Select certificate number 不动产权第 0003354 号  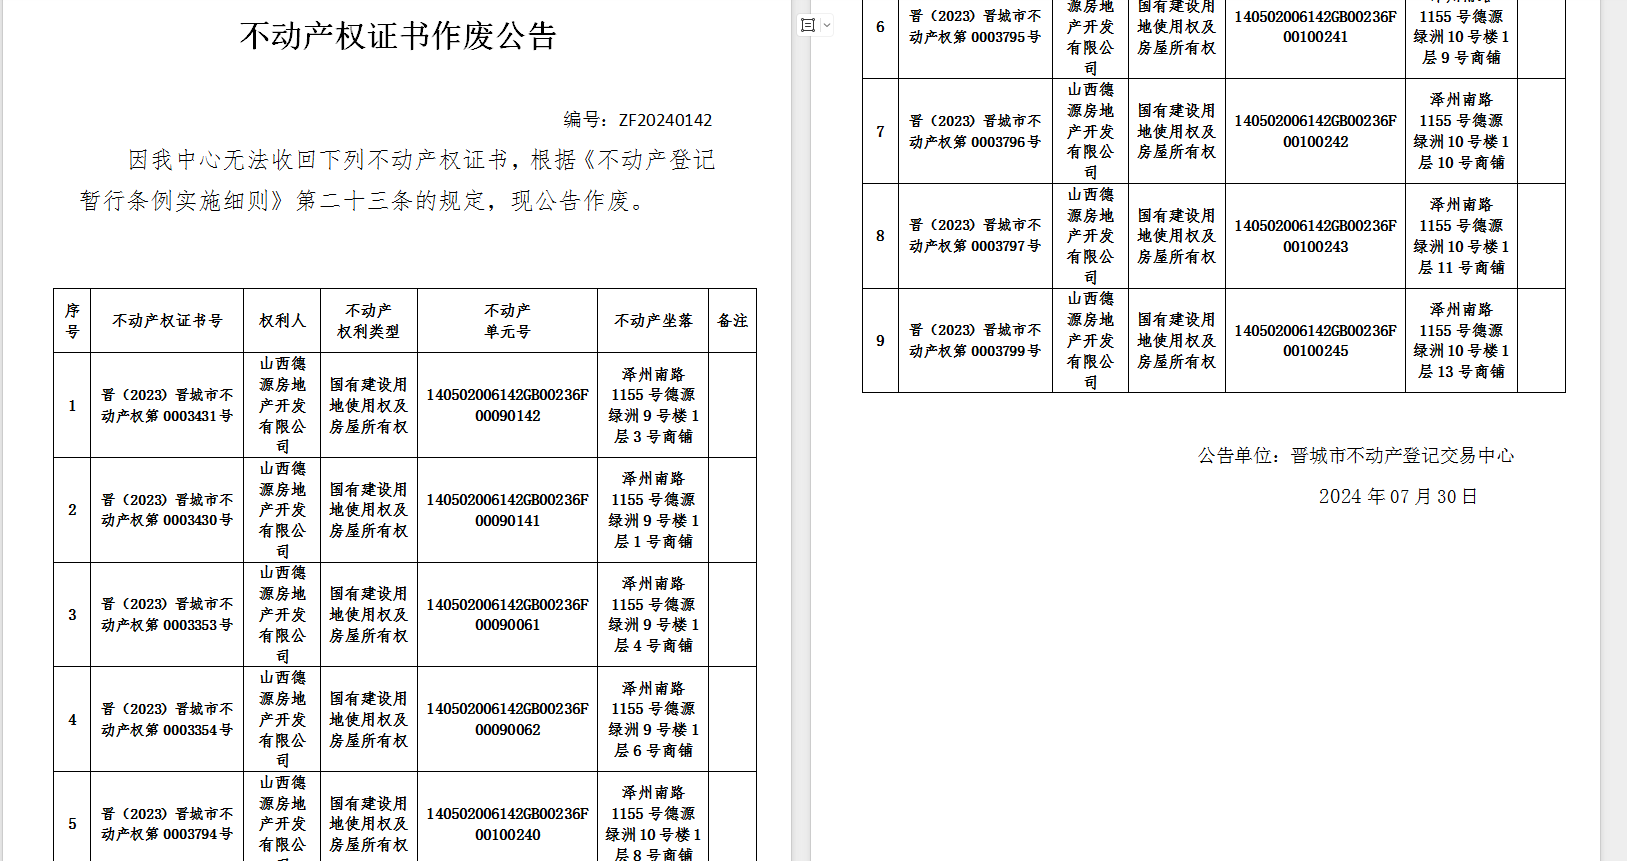click(x=167, y=730)
